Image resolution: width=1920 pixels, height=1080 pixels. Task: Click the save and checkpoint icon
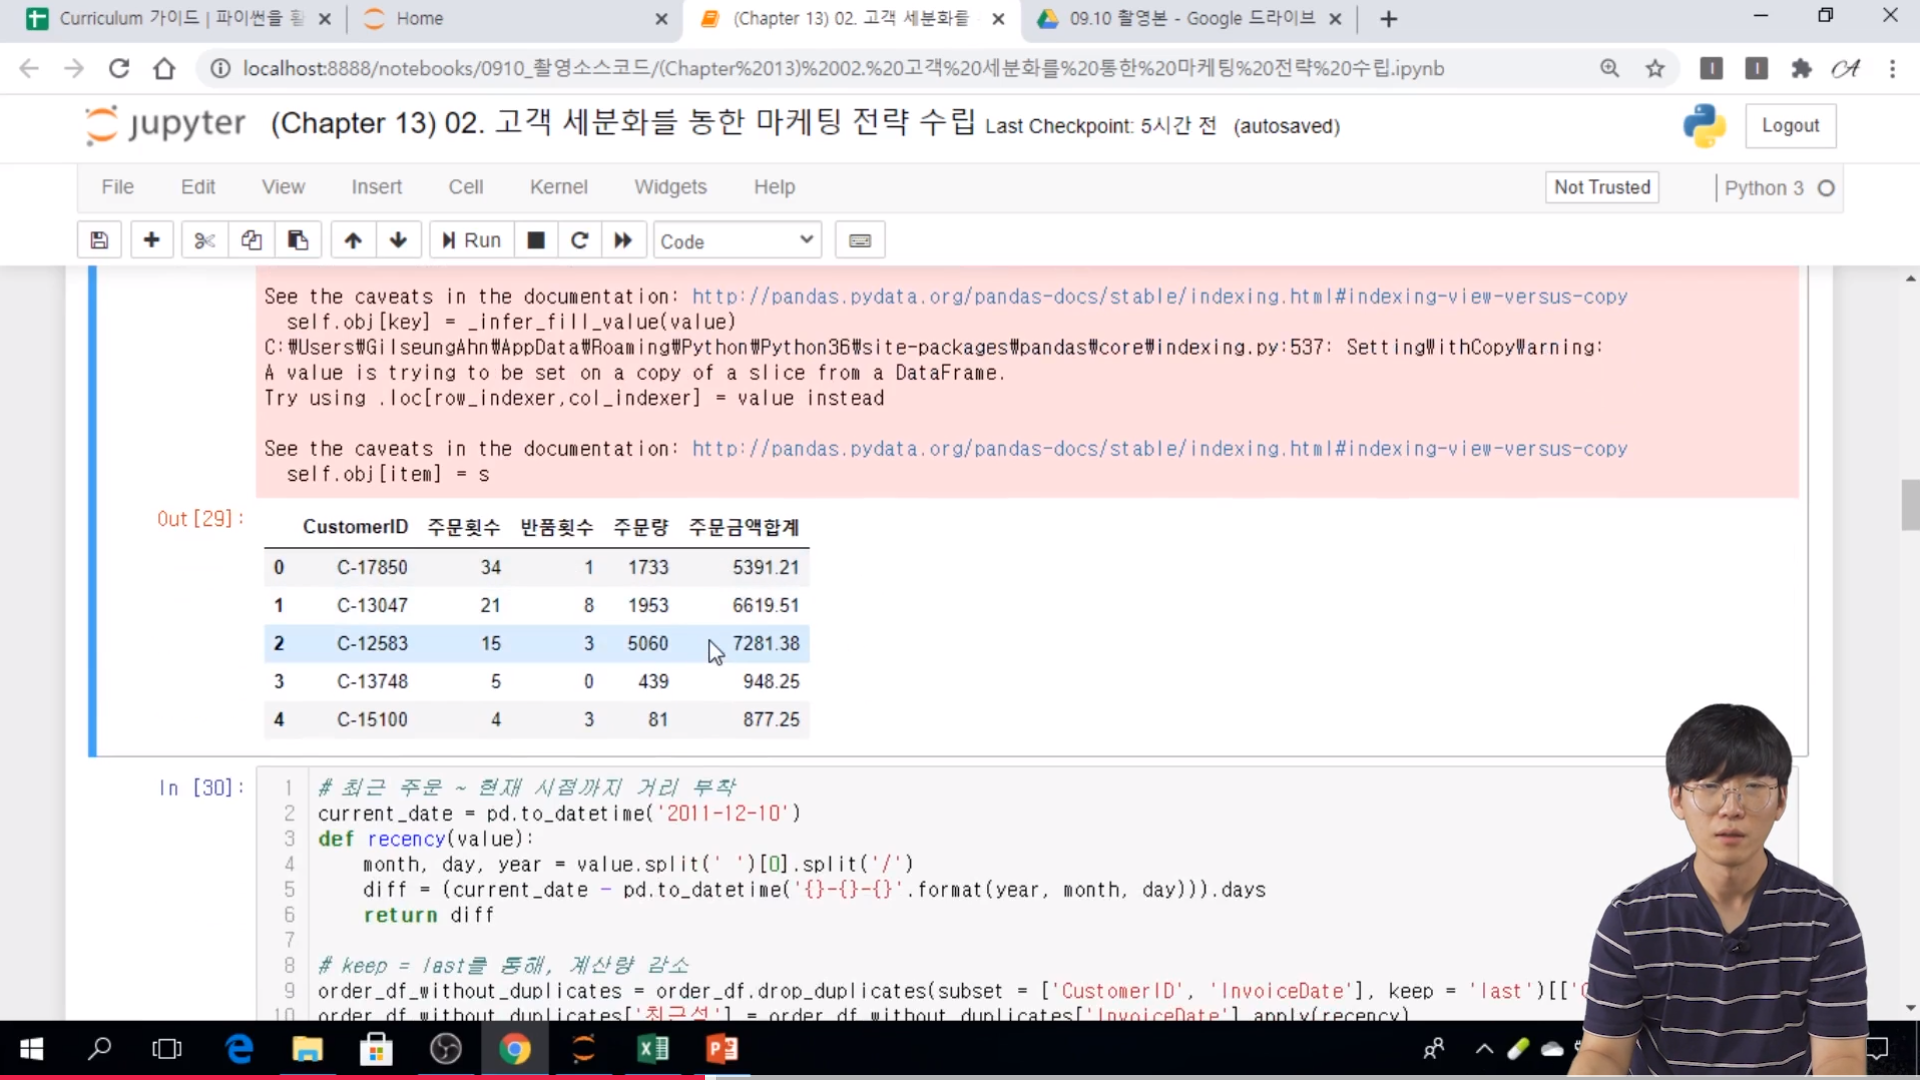tap(99, 240)
